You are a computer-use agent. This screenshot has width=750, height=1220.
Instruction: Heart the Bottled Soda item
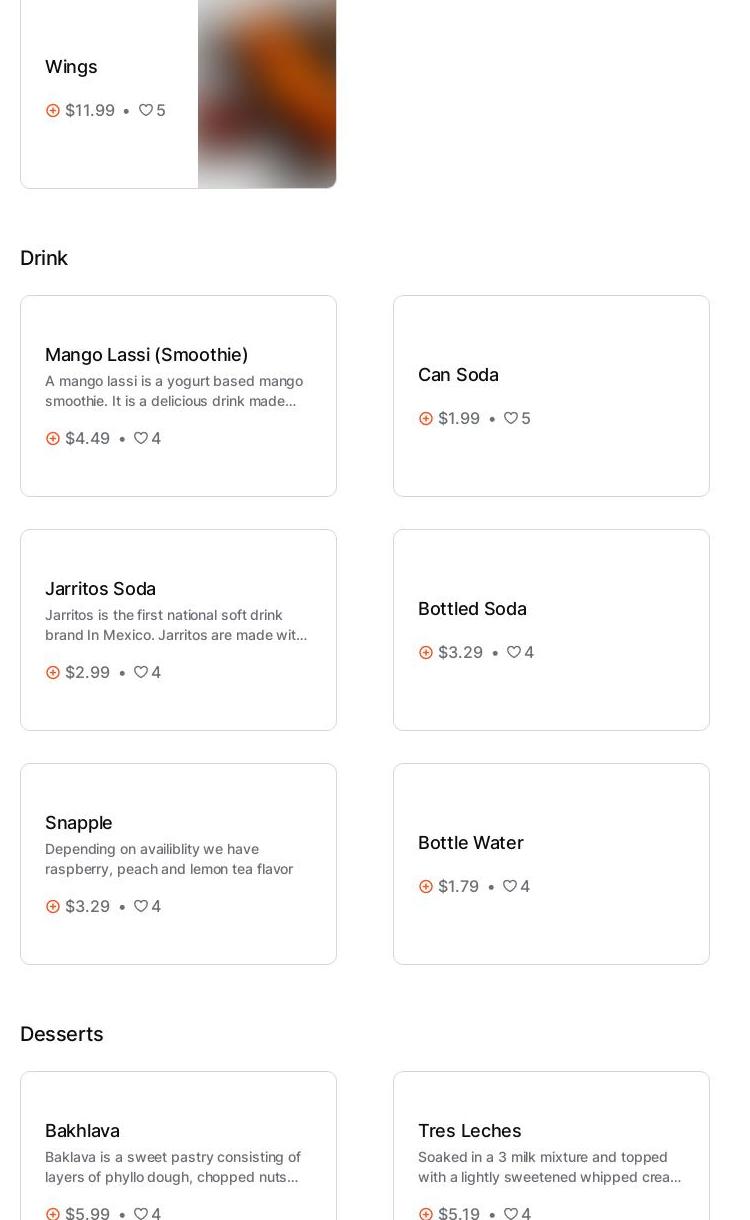(514, 652)
